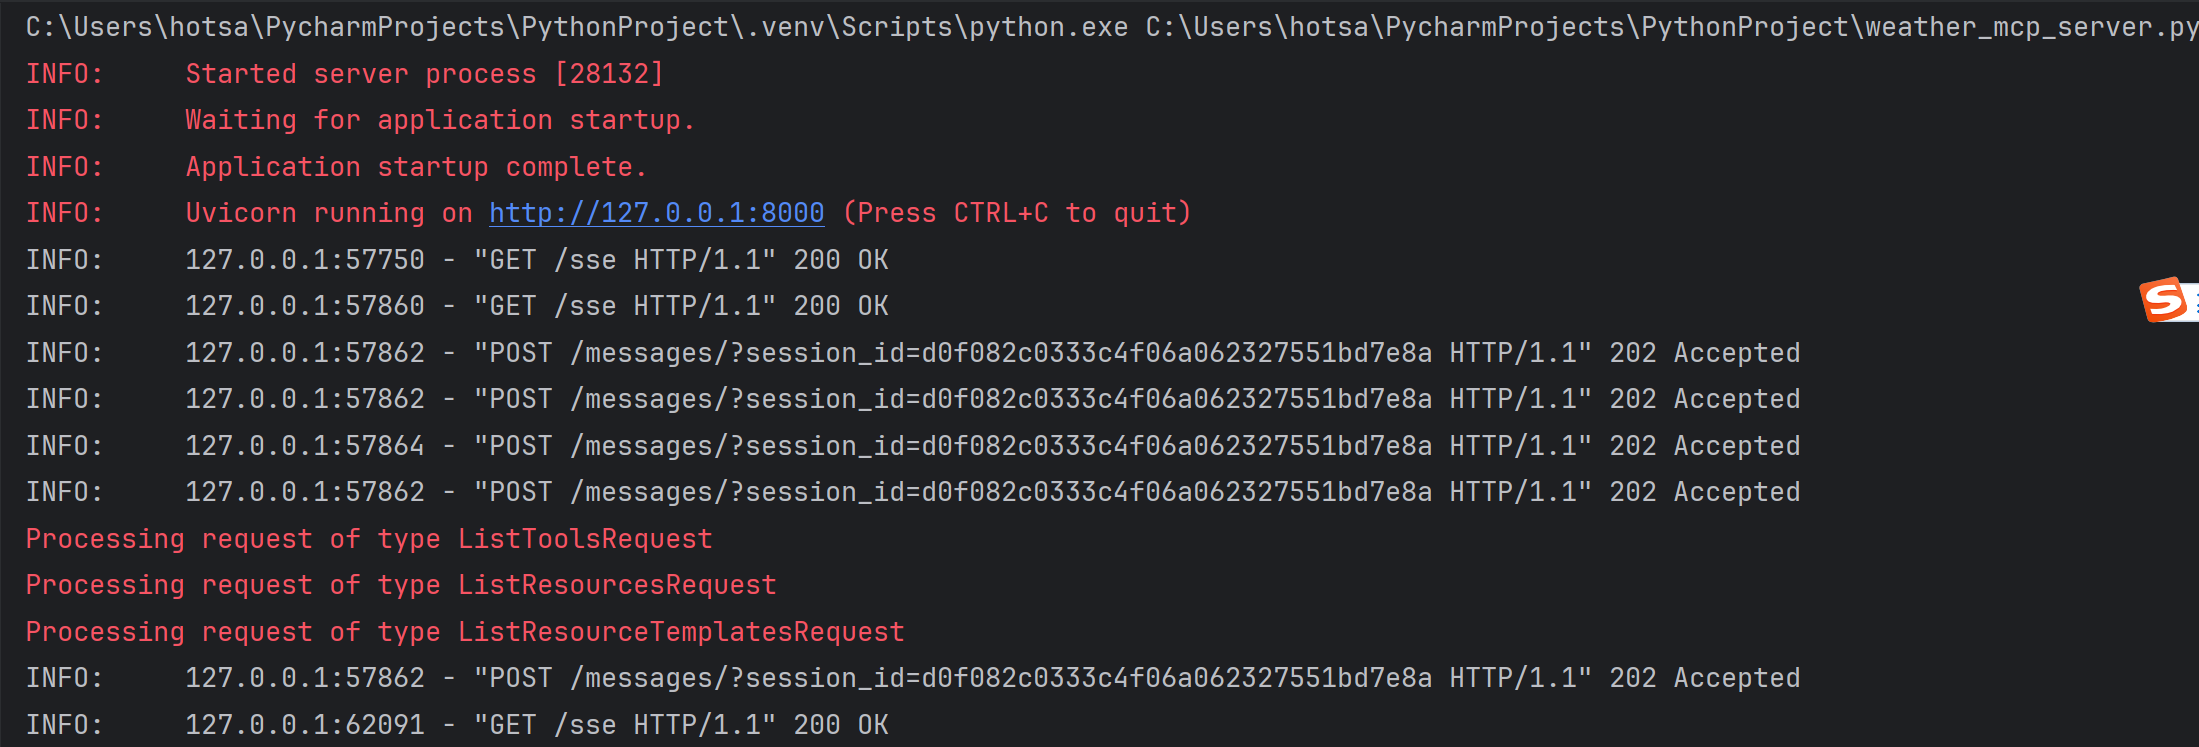The width and height of the screenshot is (2199, 747).
Task: Click the weather_mcp_server.py script path
Action: tap(1670, 27)
